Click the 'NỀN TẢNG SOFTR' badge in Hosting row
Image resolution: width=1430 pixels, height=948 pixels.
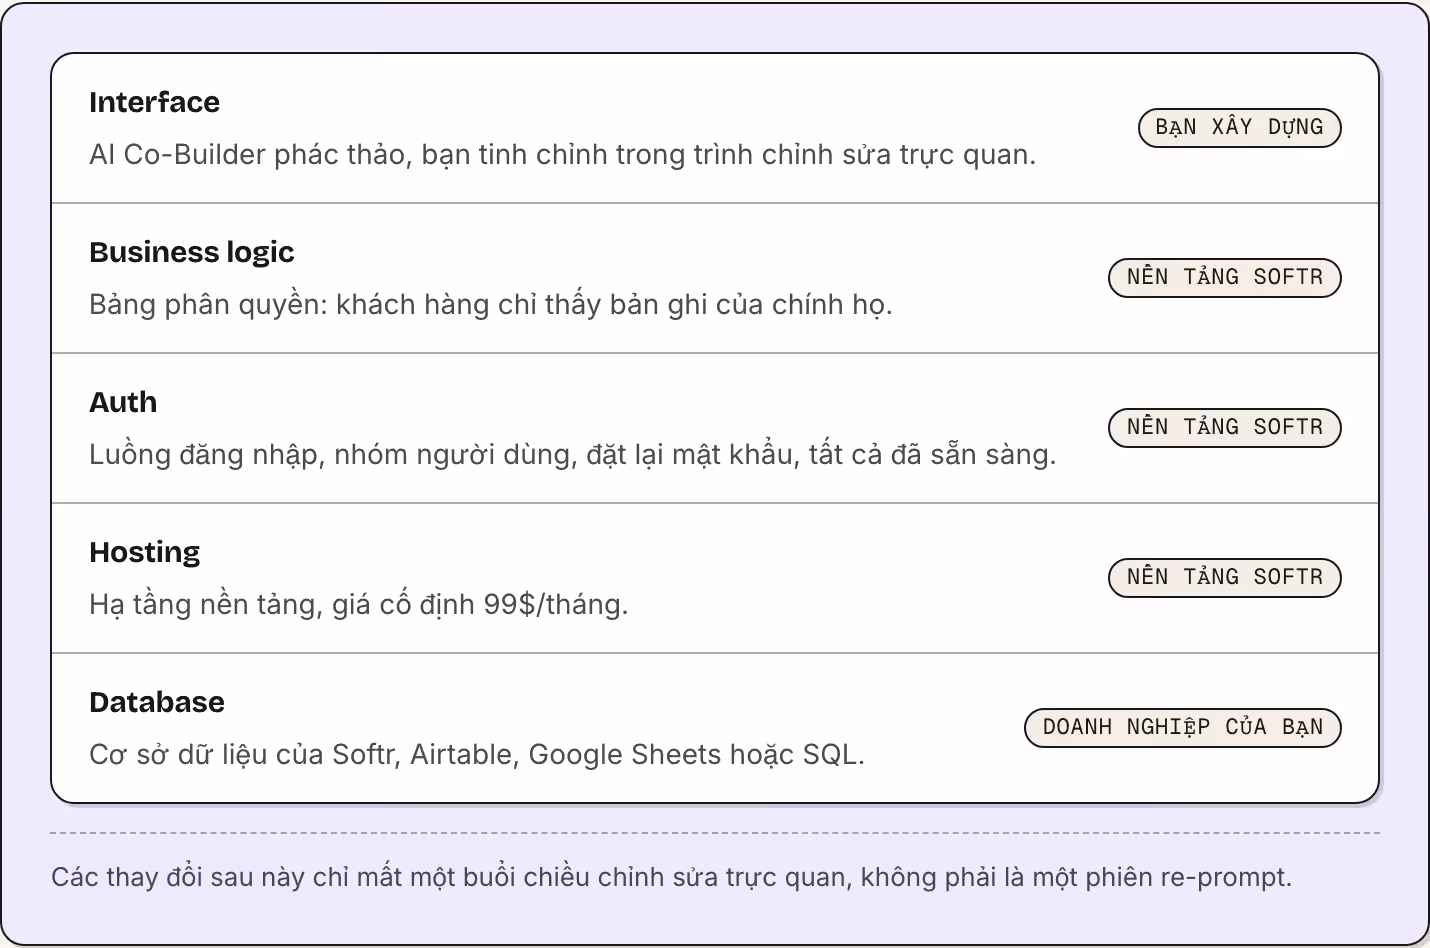[x=1225, y=578]
